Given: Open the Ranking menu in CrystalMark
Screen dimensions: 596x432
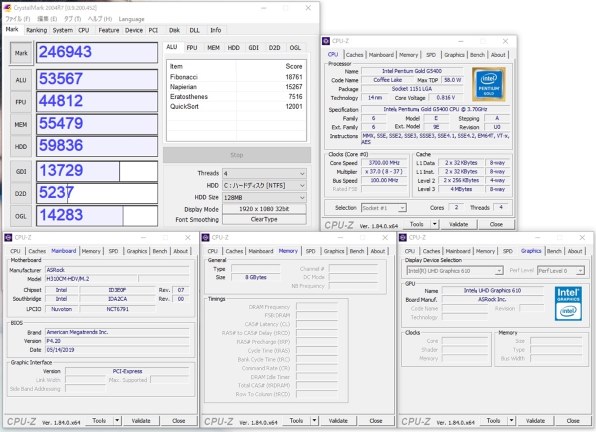Looking at the screenshot, I should tap(36, 30).
